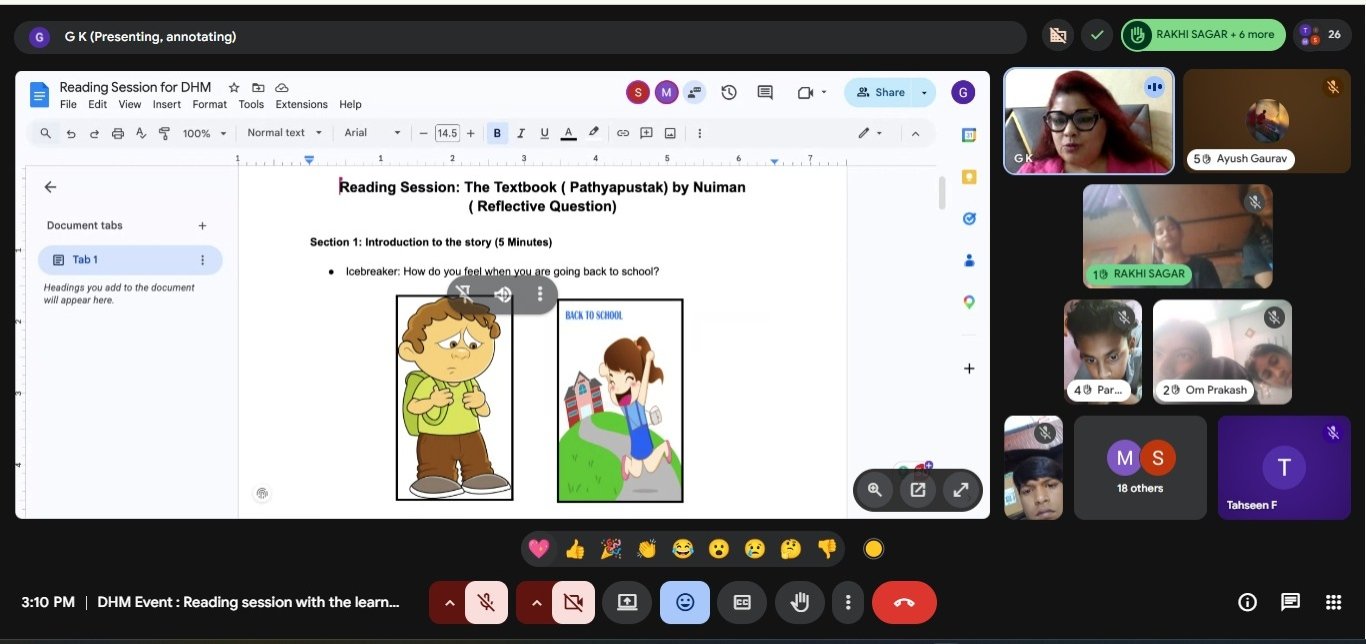
Task: Open the Insert menu
Action: [167, 104]
